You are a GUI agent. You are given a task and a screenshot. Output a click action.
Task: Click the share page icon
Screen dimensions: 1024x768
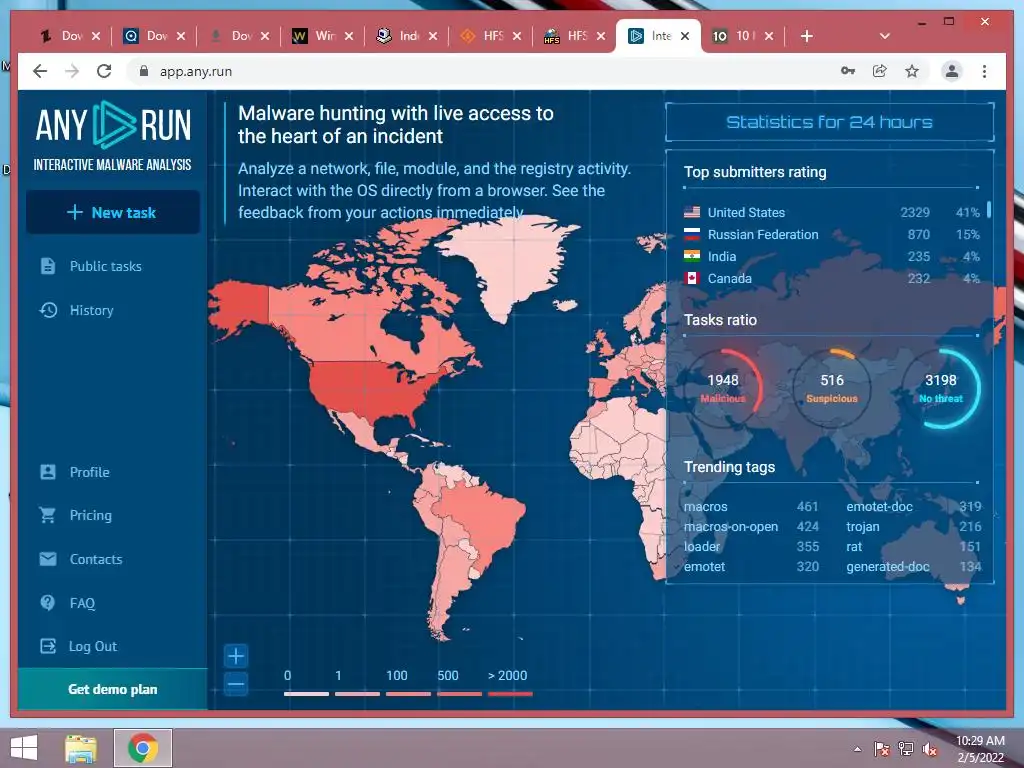pos(880,71)
